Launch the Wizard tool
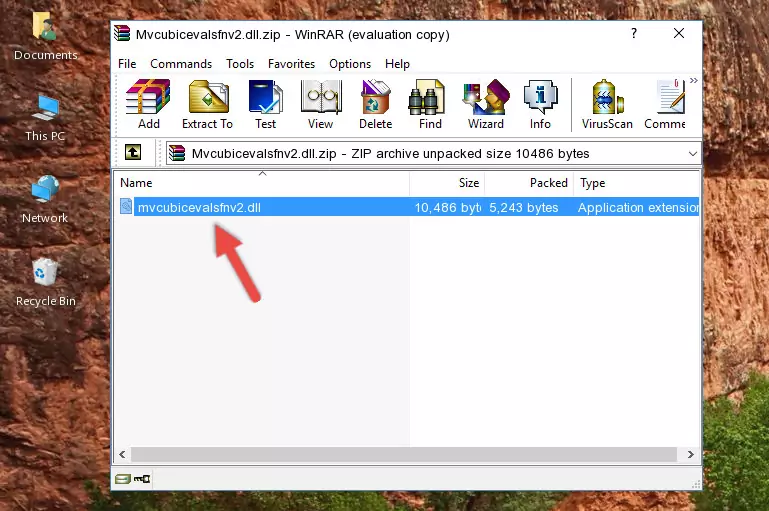769x511 pixels. [x=486, y=104]
